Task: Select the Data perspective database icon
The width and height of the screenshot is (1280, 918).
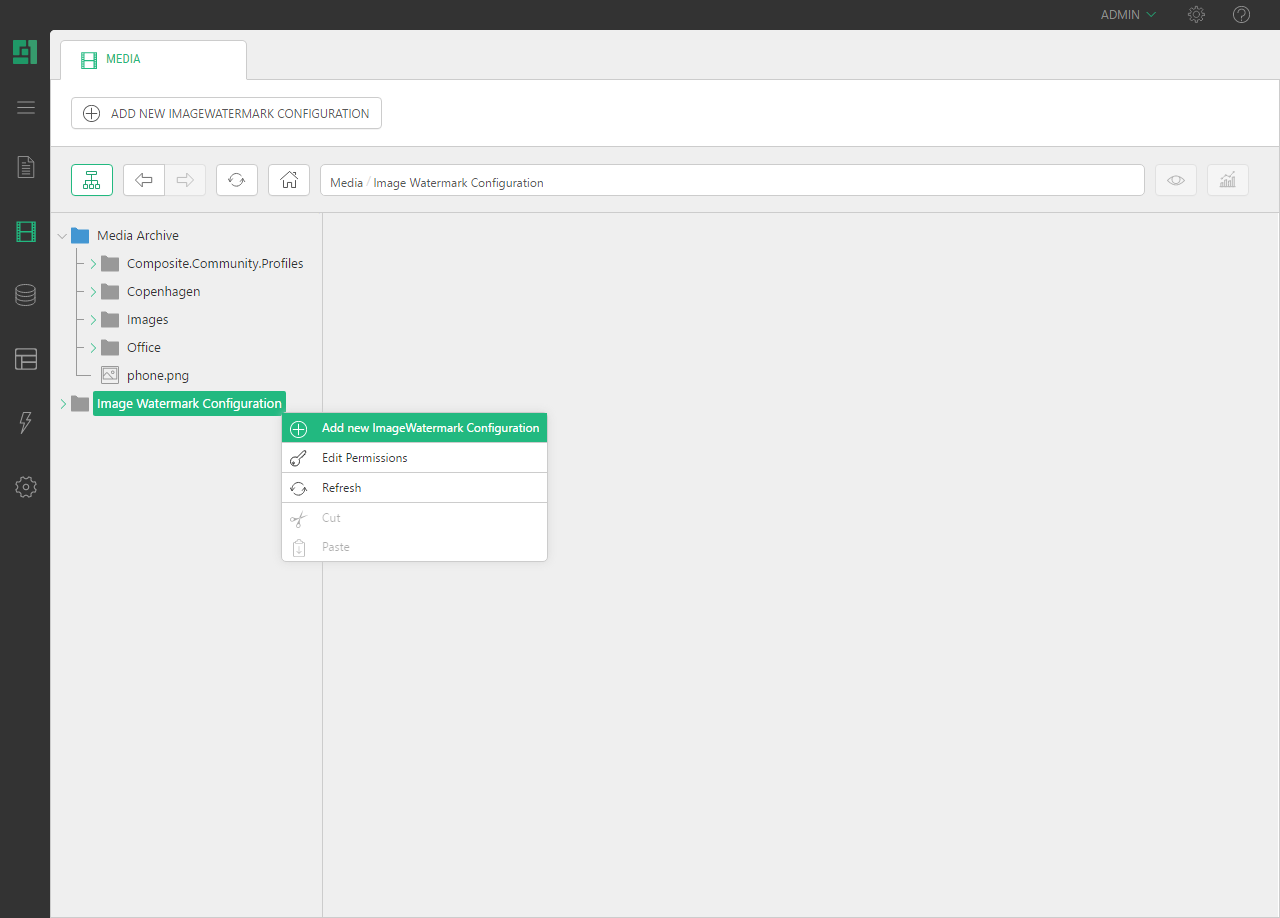Action: pos(26,295)
